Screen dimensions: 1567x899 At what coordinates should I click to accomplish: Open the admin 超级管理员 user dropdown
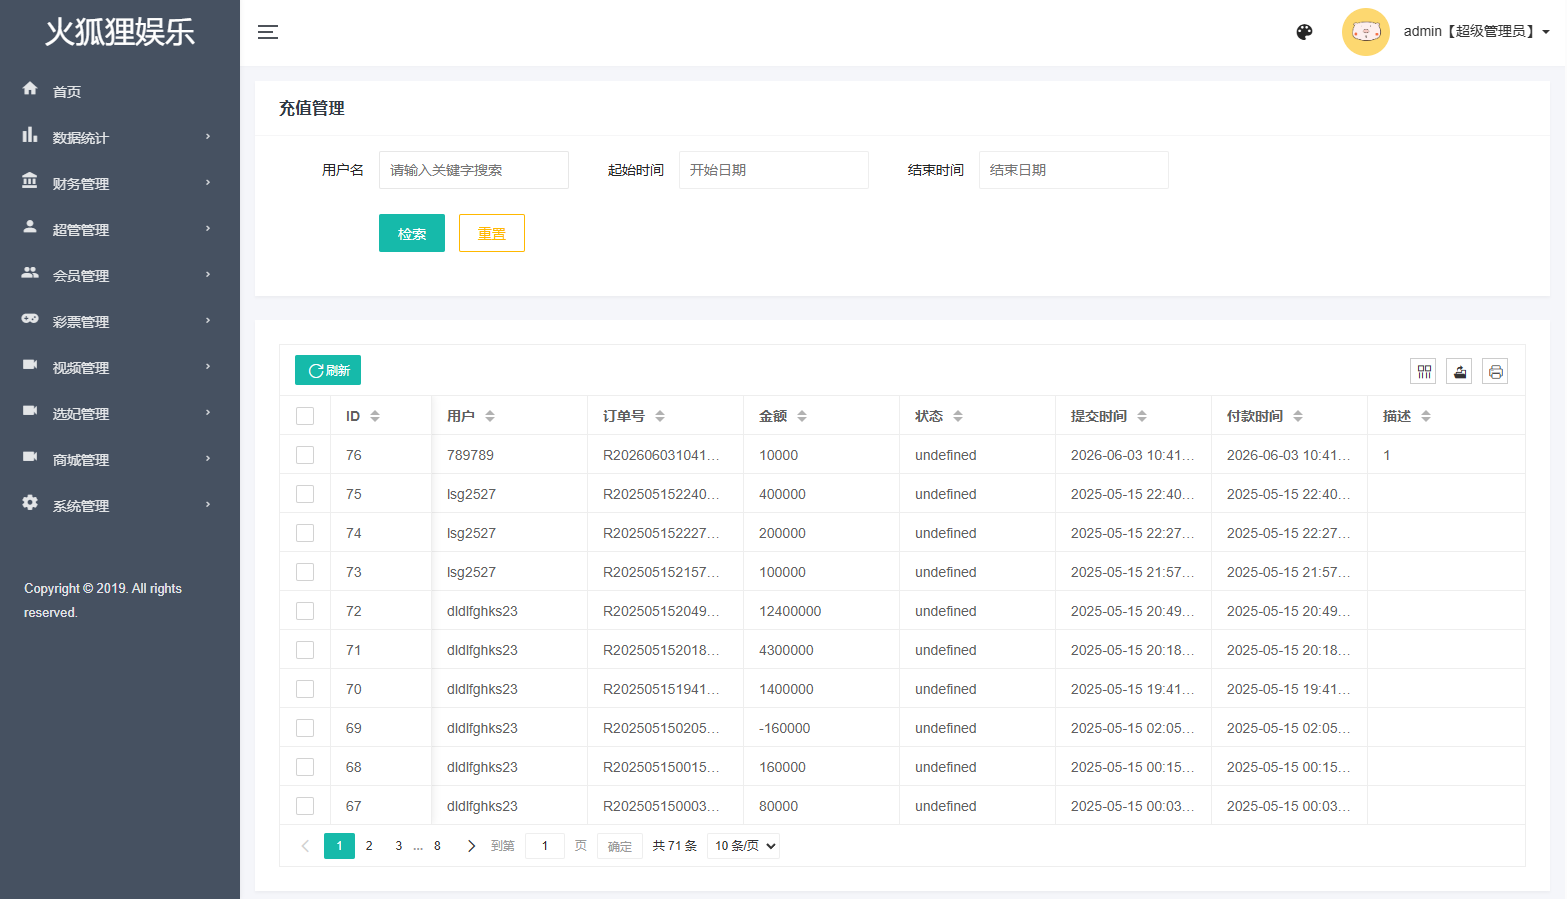1476,32
